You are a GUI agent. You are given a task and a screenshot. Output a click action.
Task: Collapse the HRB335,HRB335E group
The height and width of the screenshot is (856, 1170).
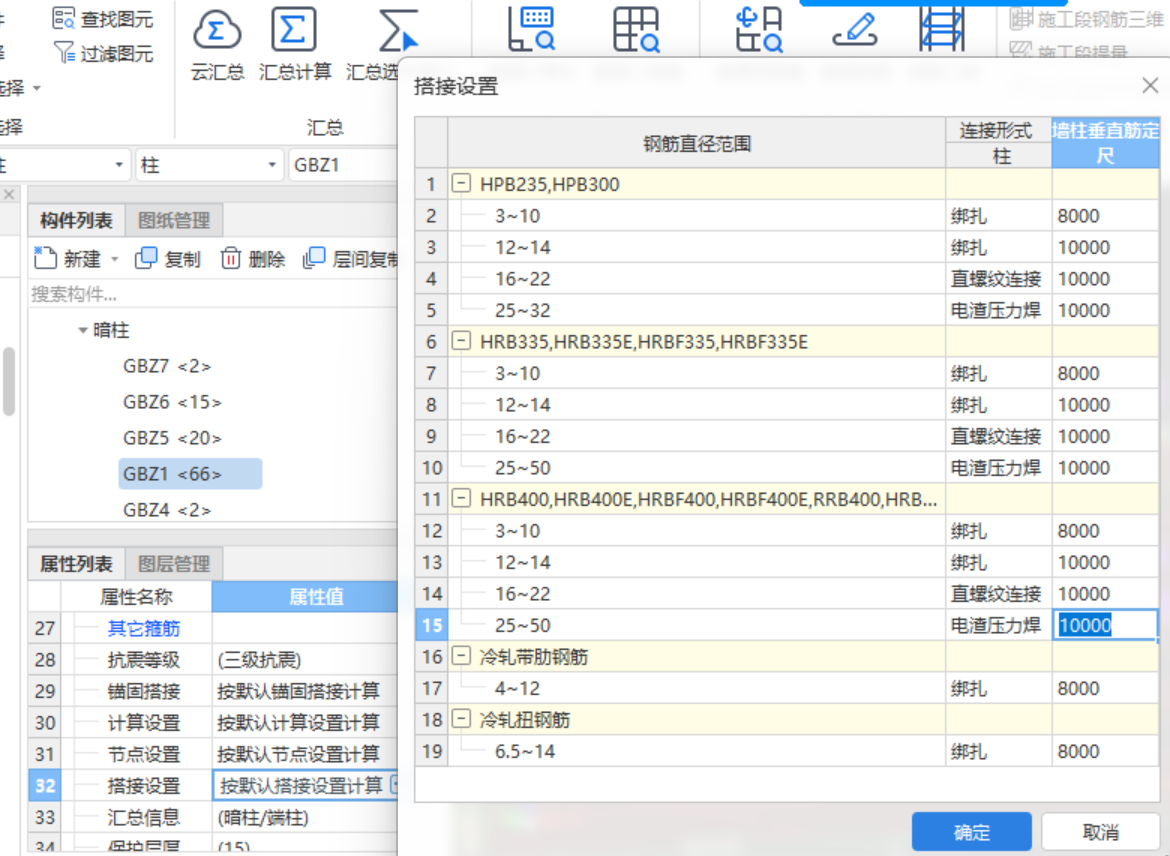pos(461,341)
